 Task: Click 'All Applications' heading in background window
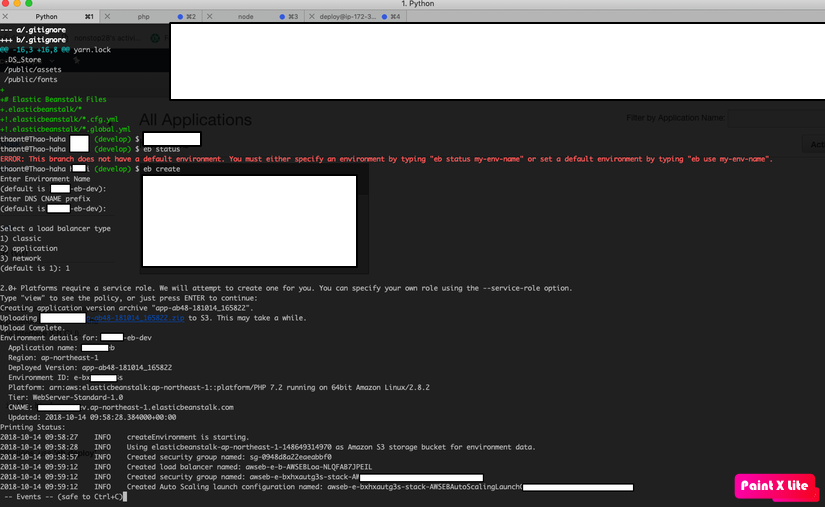click(x=195, y=120)
